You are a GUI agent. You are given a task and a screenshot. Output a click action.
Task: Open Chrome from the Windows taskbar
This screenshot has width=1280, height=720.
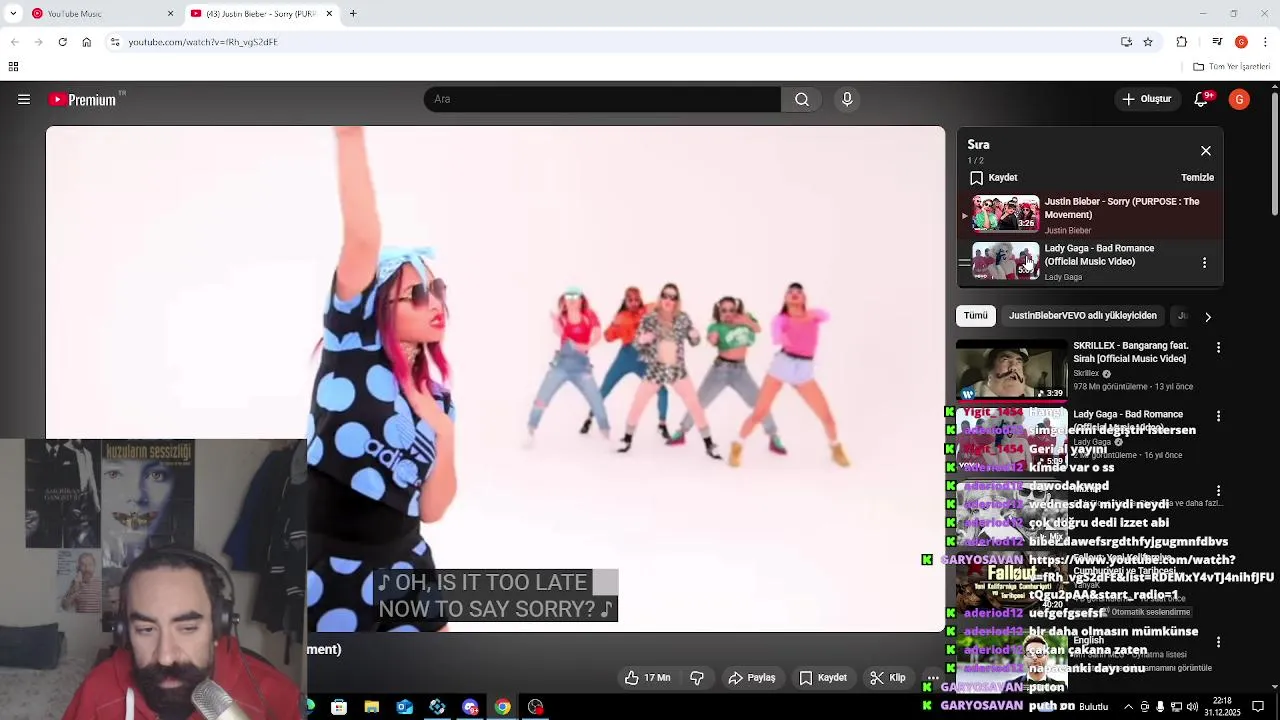click(503, 707)
